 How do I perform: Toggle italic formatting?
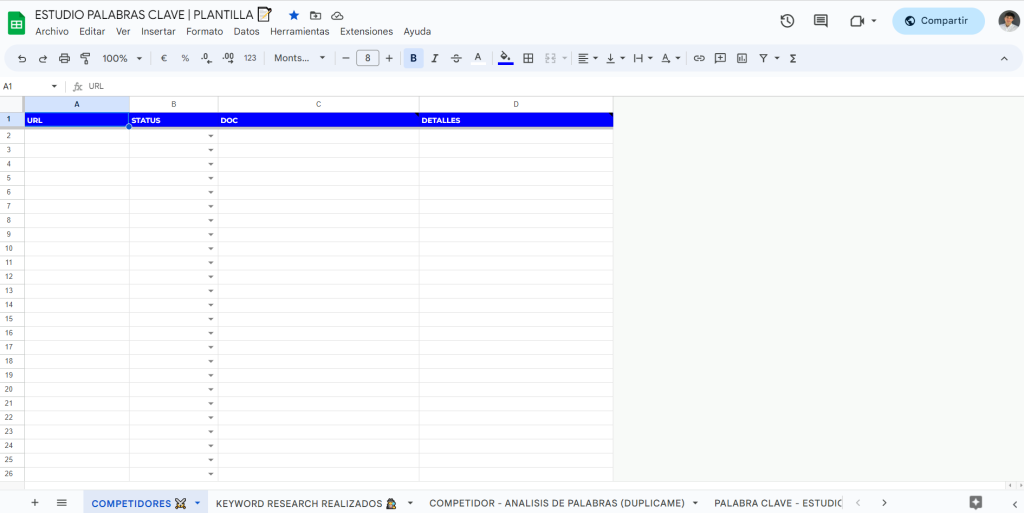click(435, 58)
